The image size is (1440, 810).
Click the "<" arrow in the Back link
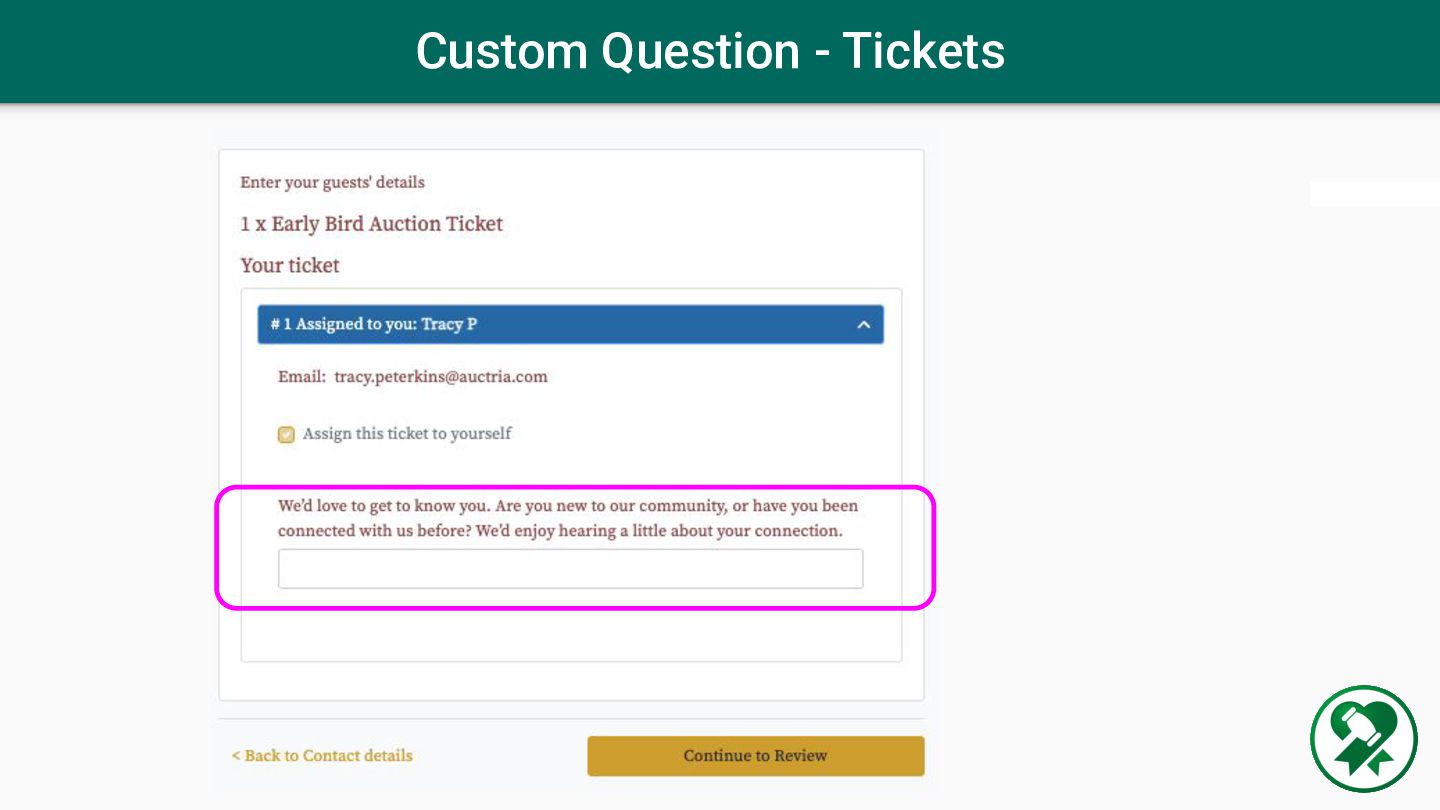pyautogui.click(x=236, y=756)
